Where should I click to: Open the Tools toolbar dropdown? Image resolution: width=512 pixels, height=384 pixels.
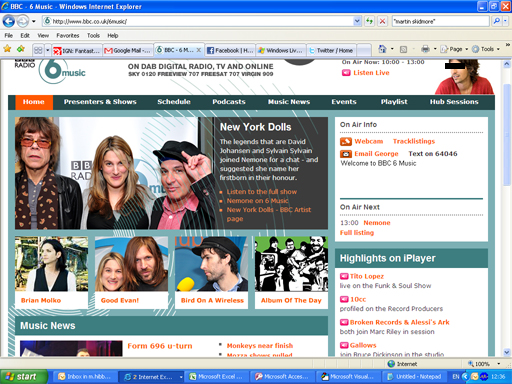tap(486, 49)
